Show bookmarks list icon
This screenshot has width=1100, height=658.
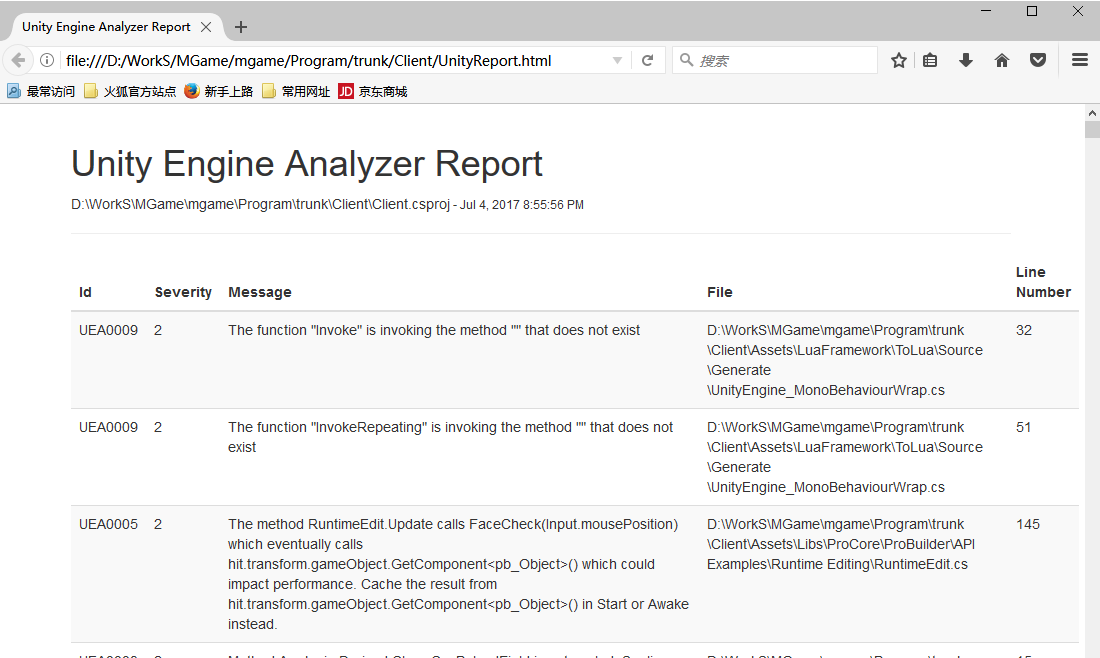[930, 60]
